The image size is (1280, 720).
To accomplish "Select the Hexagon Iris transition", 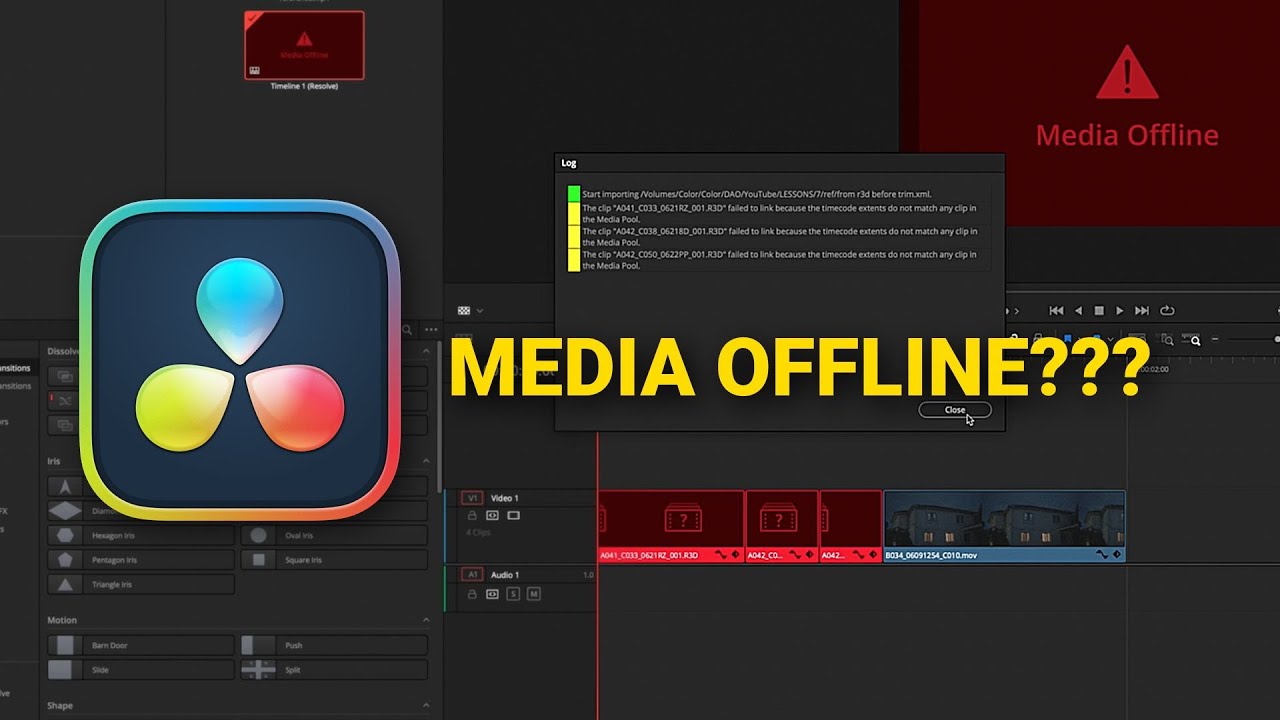I will (141, 535).
